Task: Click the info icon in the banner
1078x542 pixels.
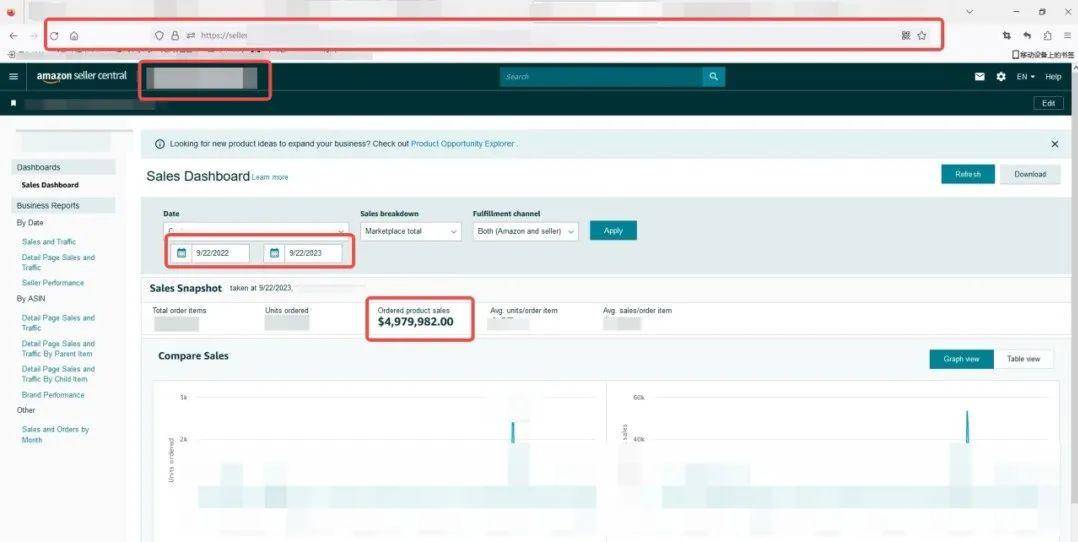Action: 160,144
